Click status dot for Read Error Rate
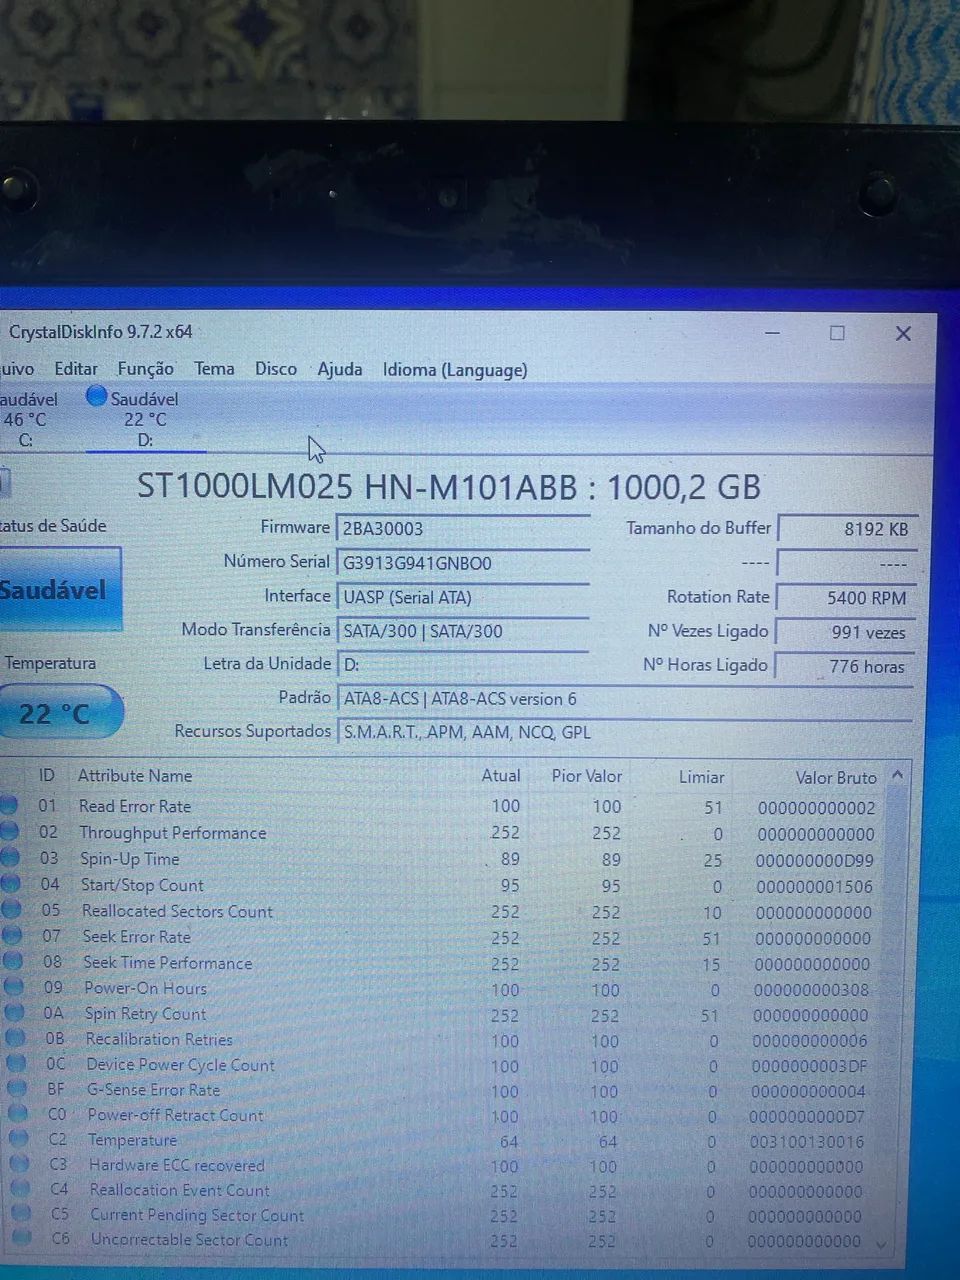This screenshot has width=960, height=1280. tap(9, 805)
